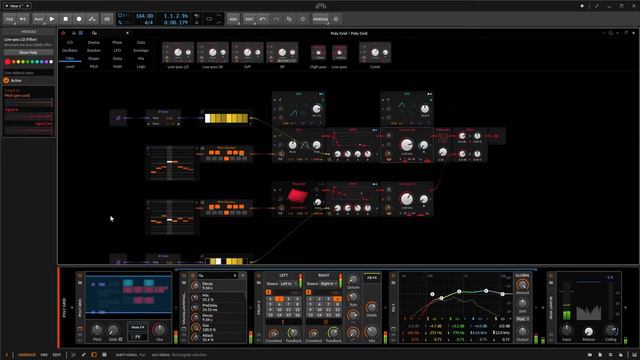
Task: Toggle automation write mode icon
Action: click(92, 19)
